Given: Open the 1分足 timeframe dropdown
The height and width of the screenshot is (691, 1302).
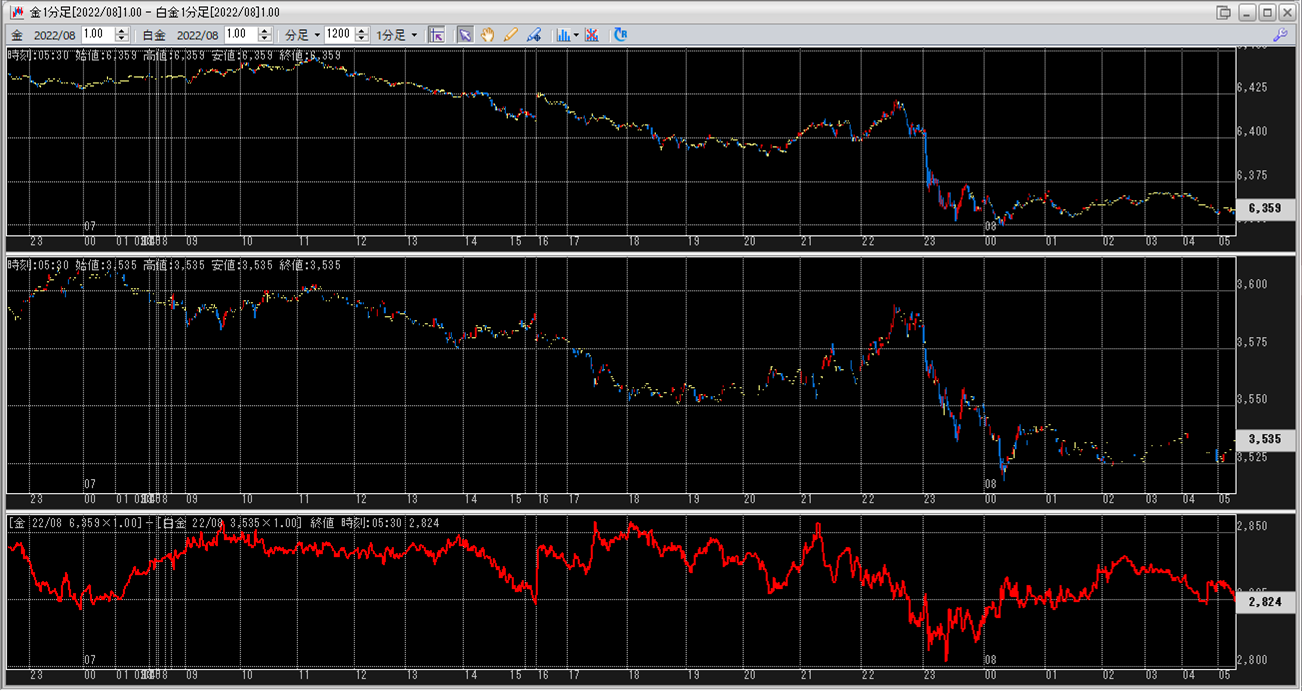Looking at the screenshot, I should pyautogui.click(x=397, y=34).
